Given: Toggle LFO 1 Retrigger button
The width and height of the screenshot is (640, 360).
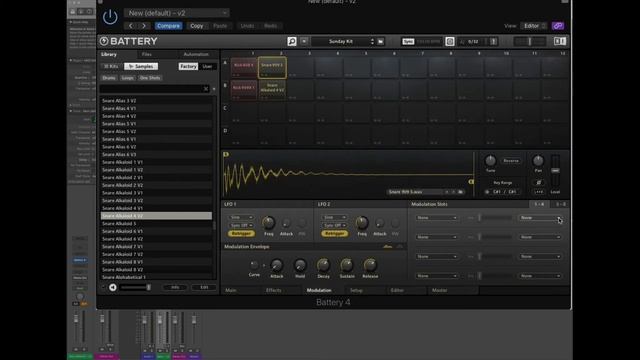Looking at the screenshot, I should pos(241,233).
